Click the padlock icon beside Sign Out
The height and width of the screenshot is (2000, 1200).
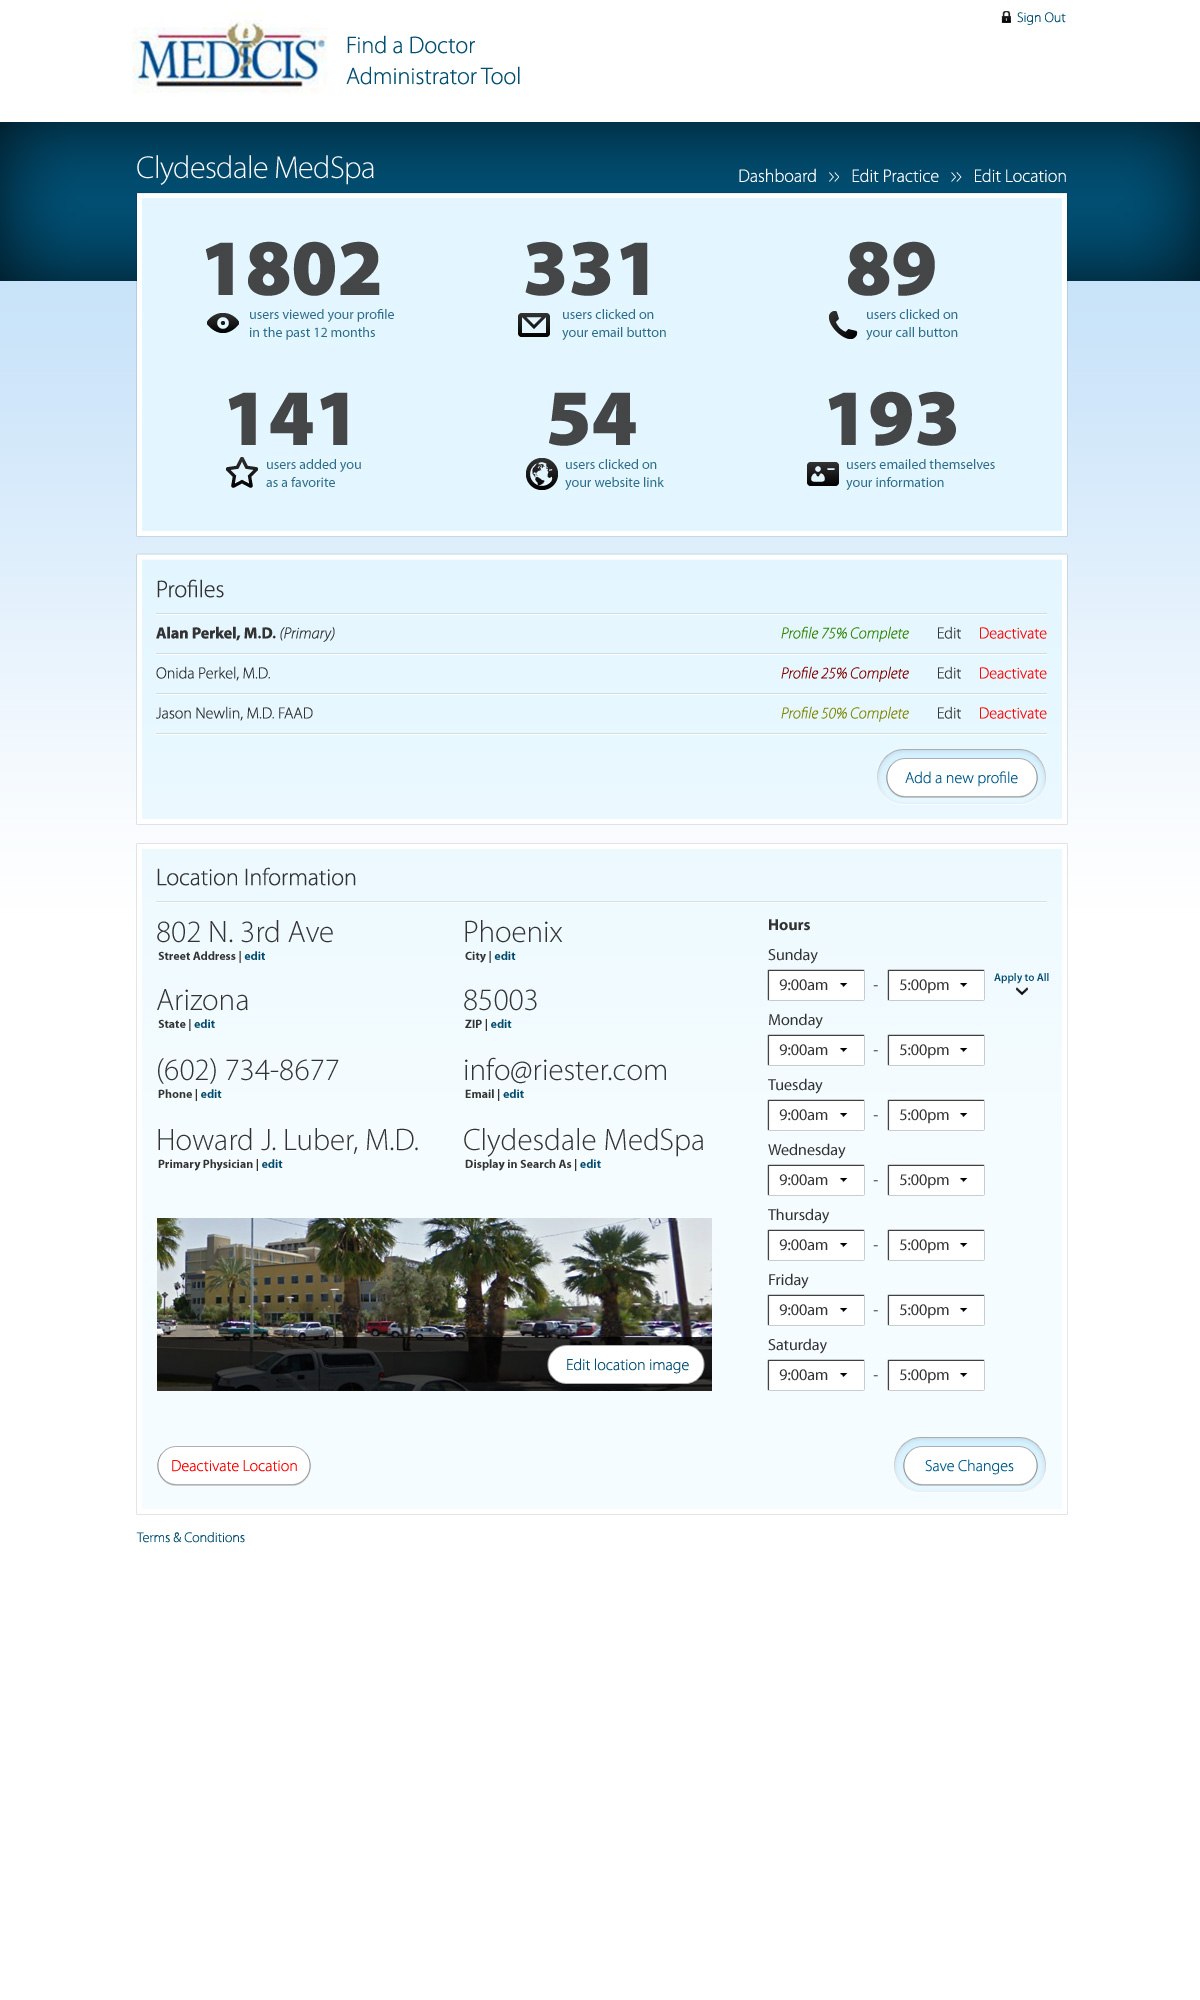click(x=1006, y=17)
